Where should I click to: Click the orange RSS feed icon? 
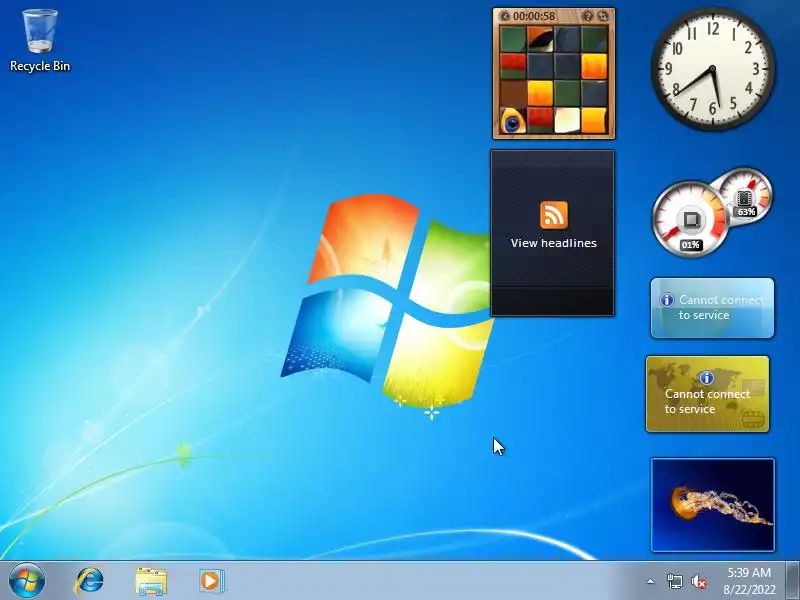point(554,215)
